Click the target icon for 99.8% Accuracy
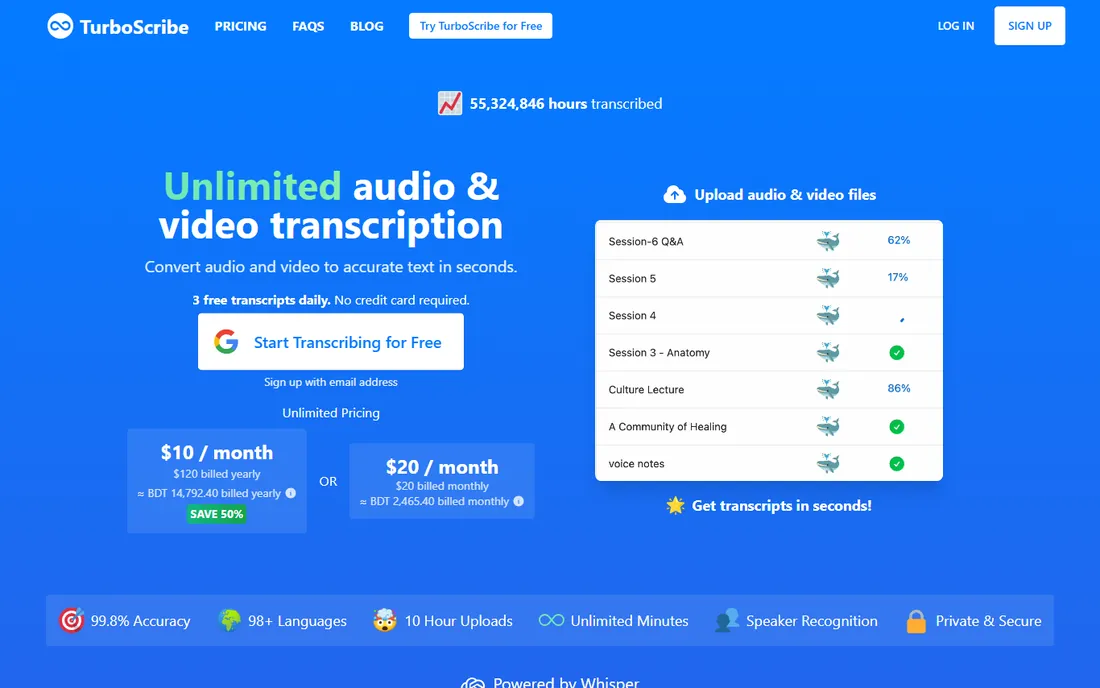This screenshot has width=1100, height=688. [72, 620]
